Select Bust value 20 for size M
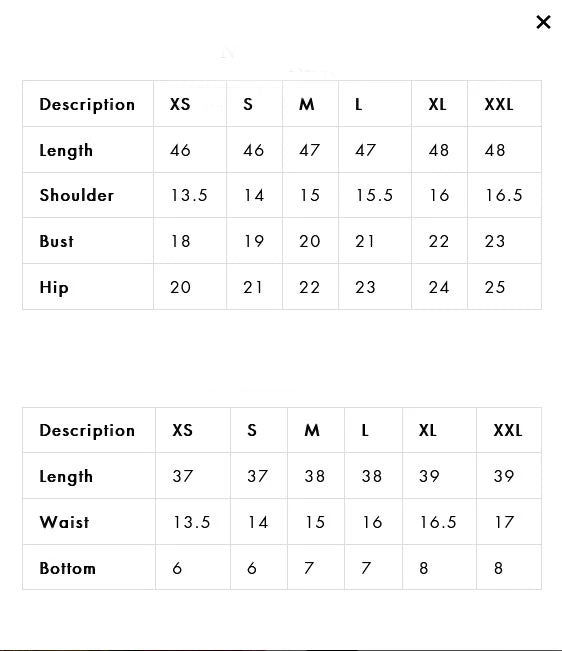 pos(310,241)
